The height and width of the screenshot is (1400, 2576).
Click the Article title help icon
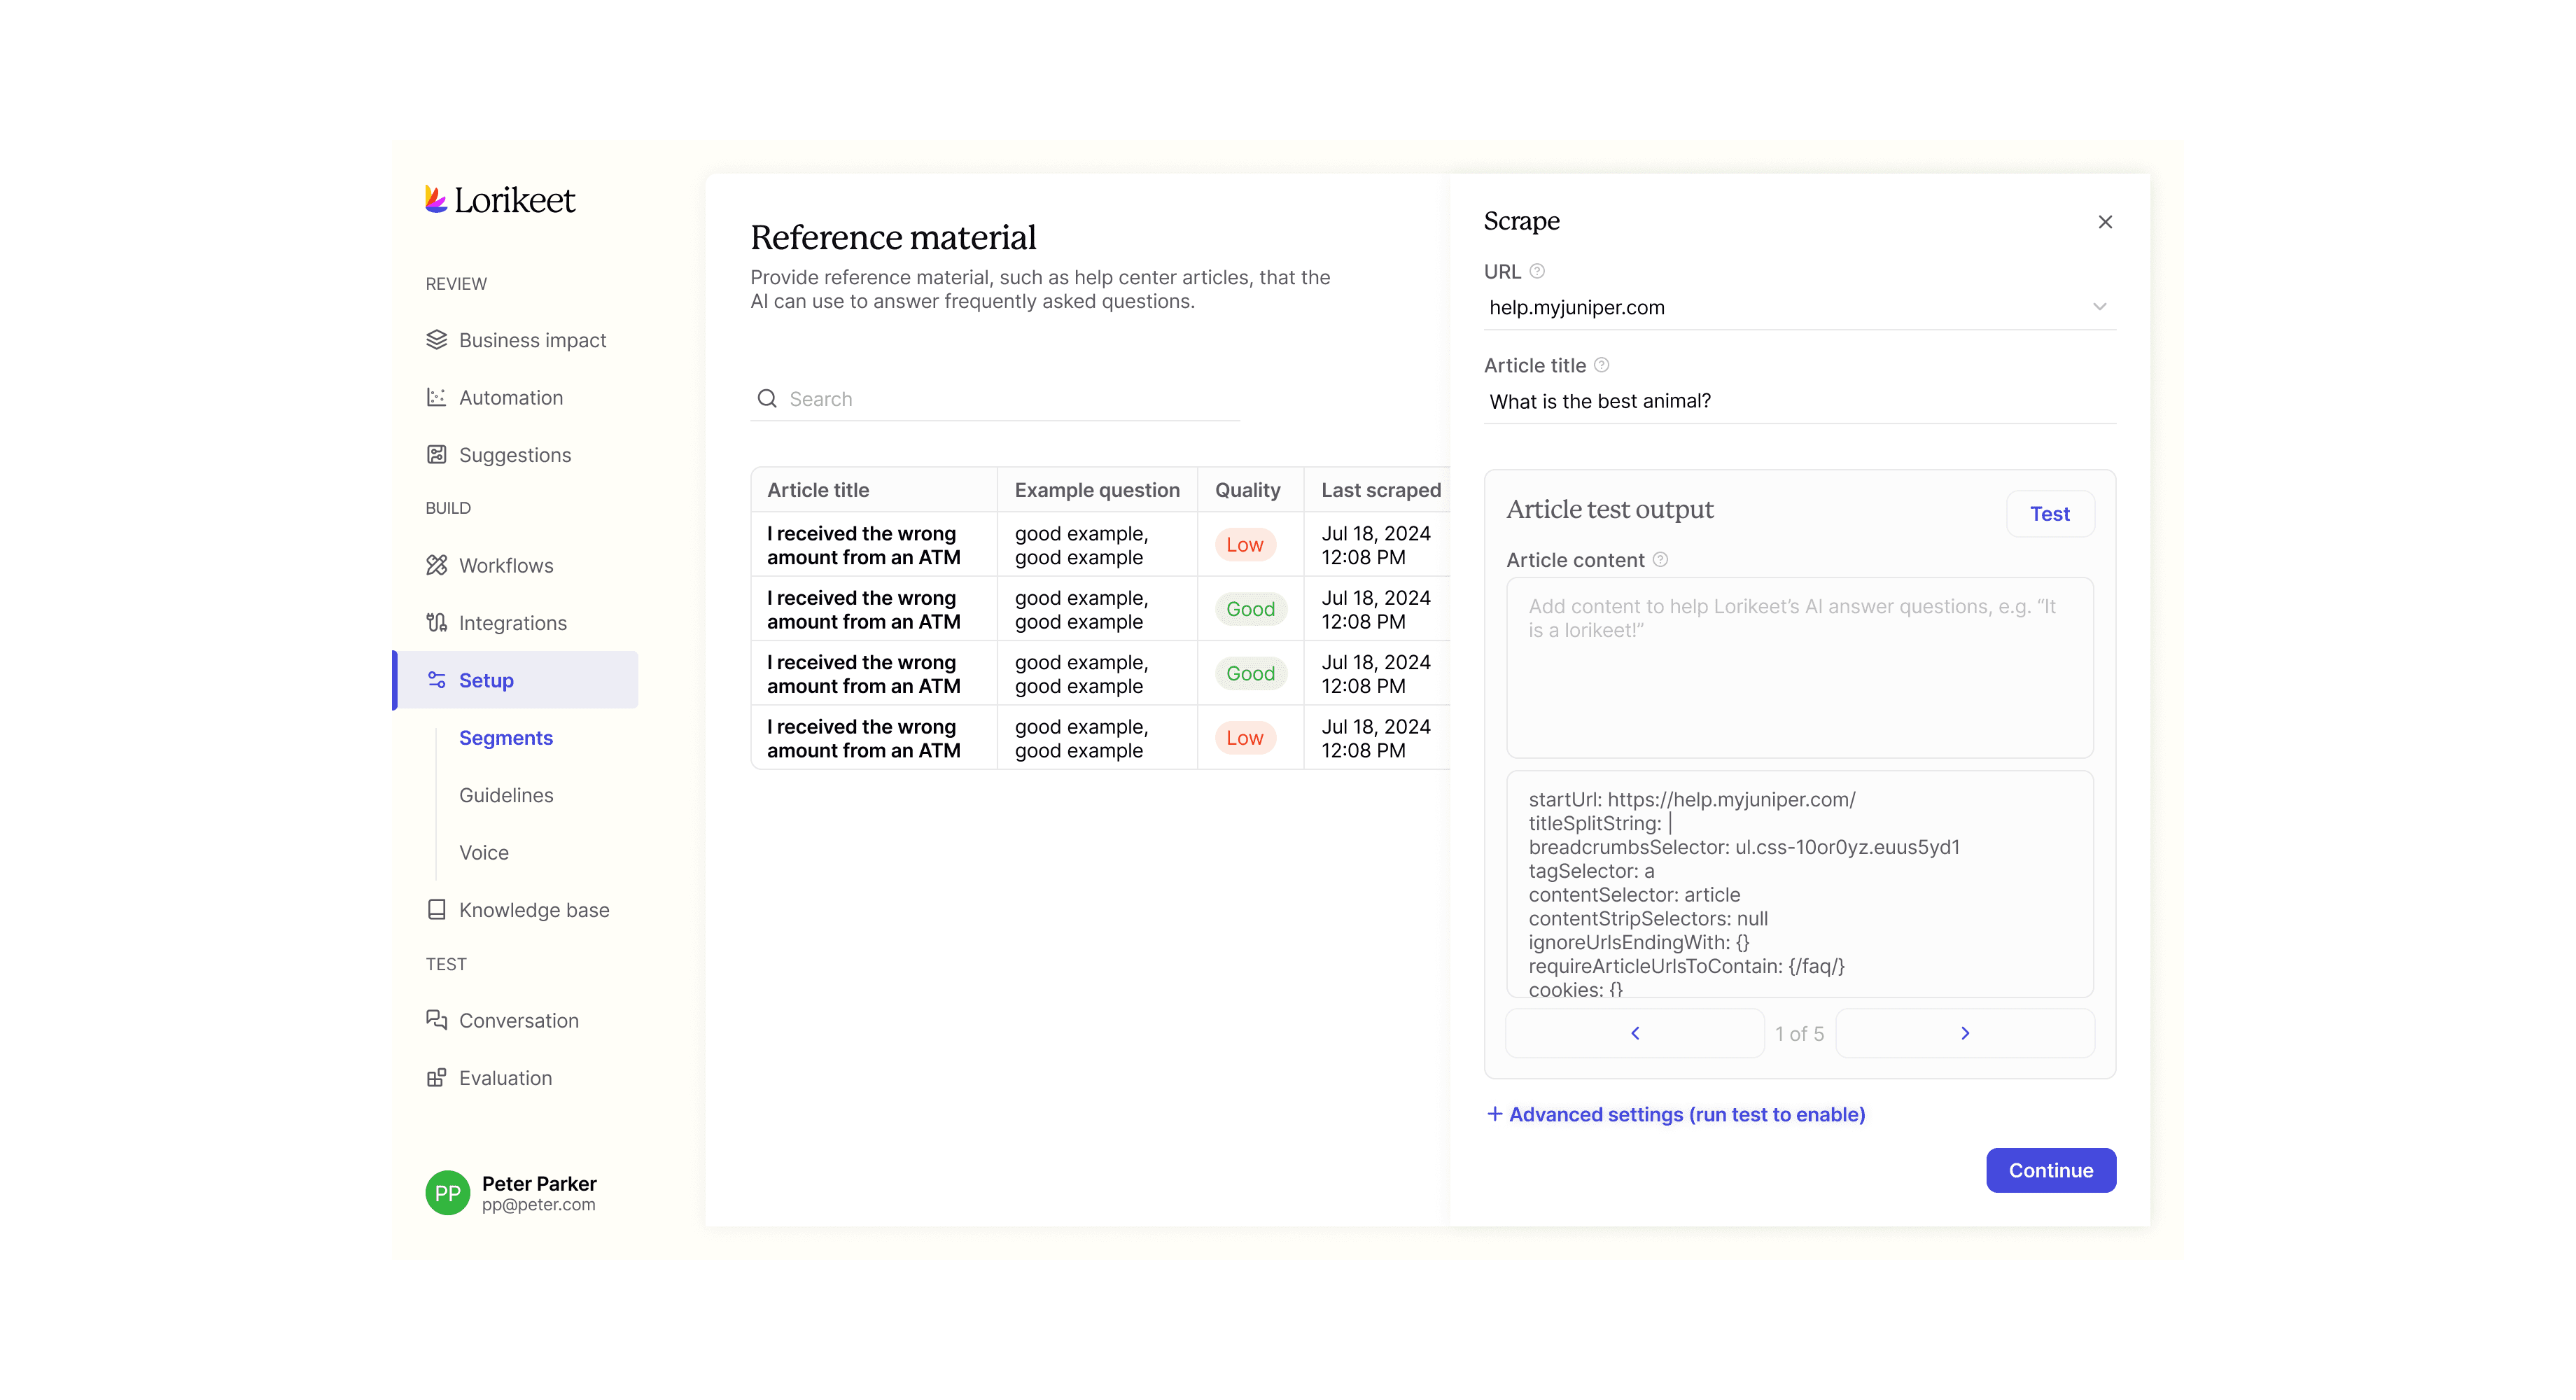1601,365
